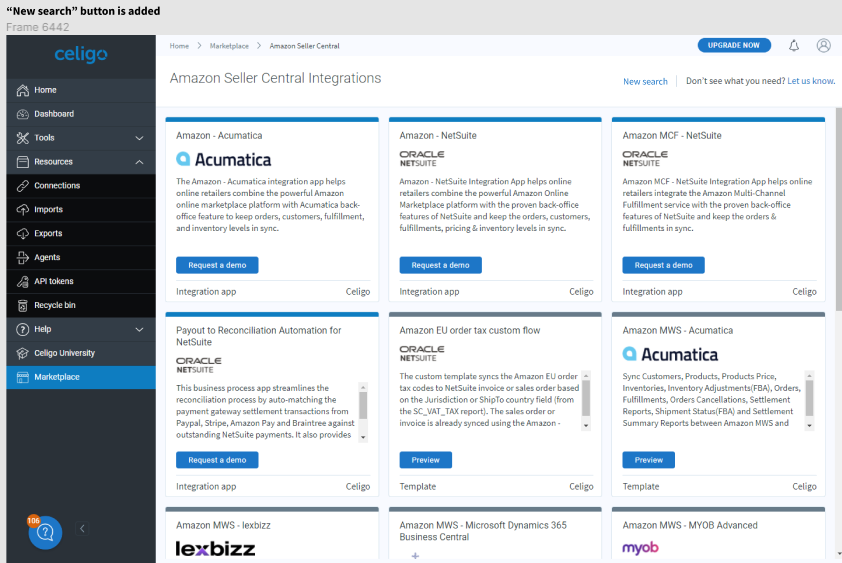This screenshot has width=842, height=563.
Task: Expand the Tools menu chevron
Action: click(139, 138)
